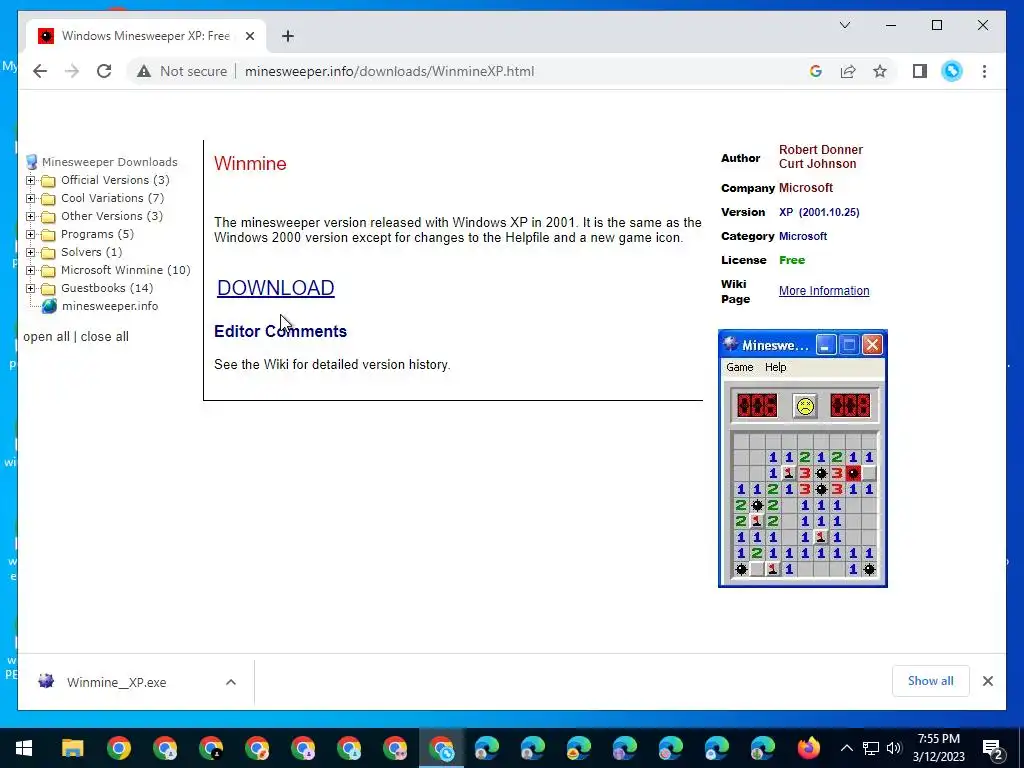Reload the current page
This screenshot has height=768, width=1024.
click(x=104, y=71)
